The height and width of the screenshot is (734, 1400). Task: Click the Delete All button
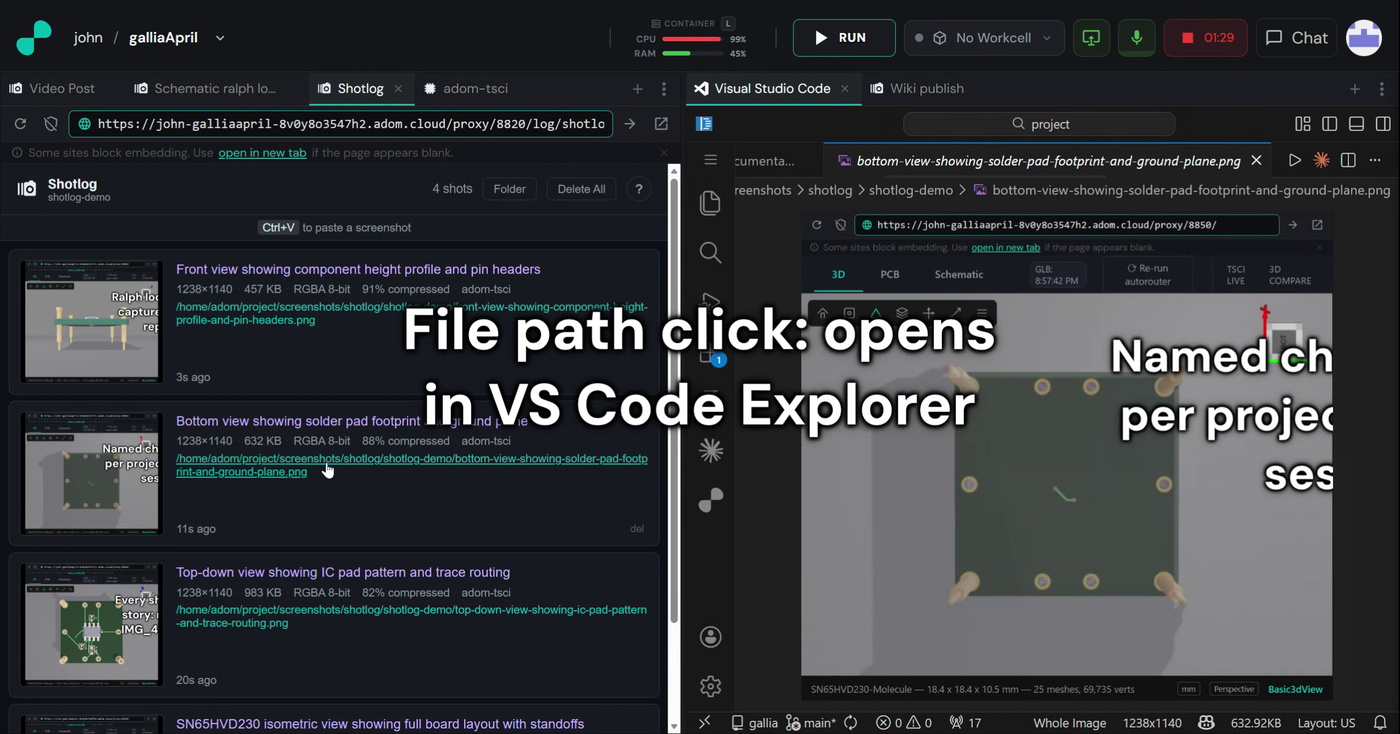tap(582, 189)
